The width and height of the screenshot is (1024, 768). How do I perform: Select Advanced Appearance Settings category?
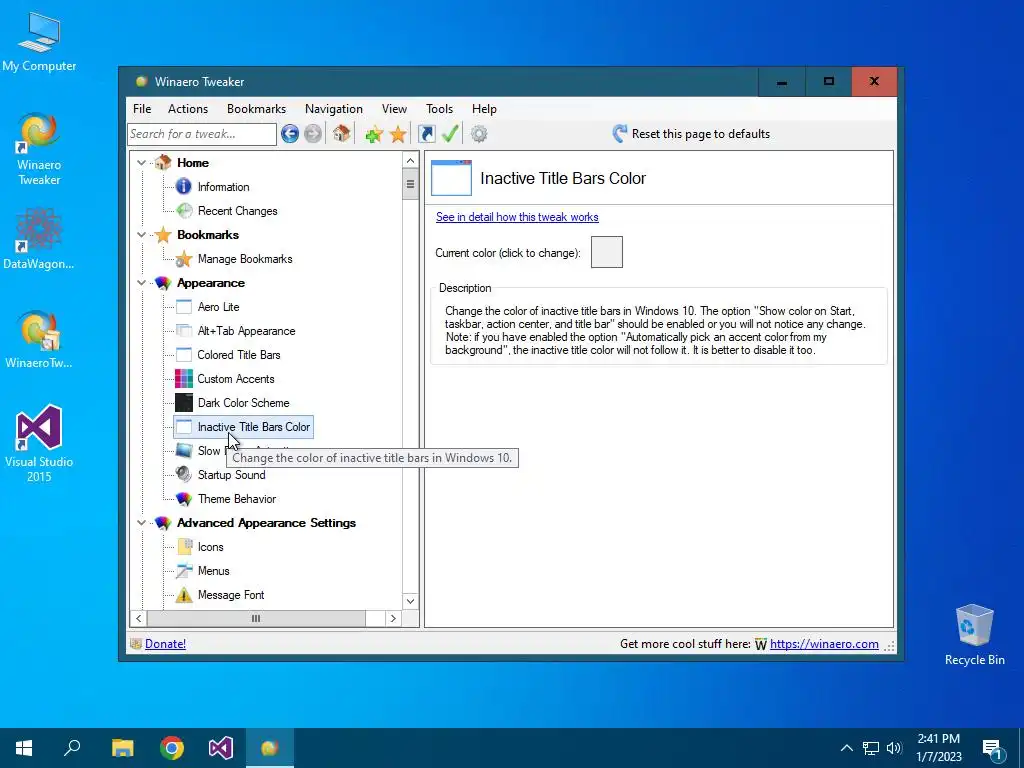point(266,522)
